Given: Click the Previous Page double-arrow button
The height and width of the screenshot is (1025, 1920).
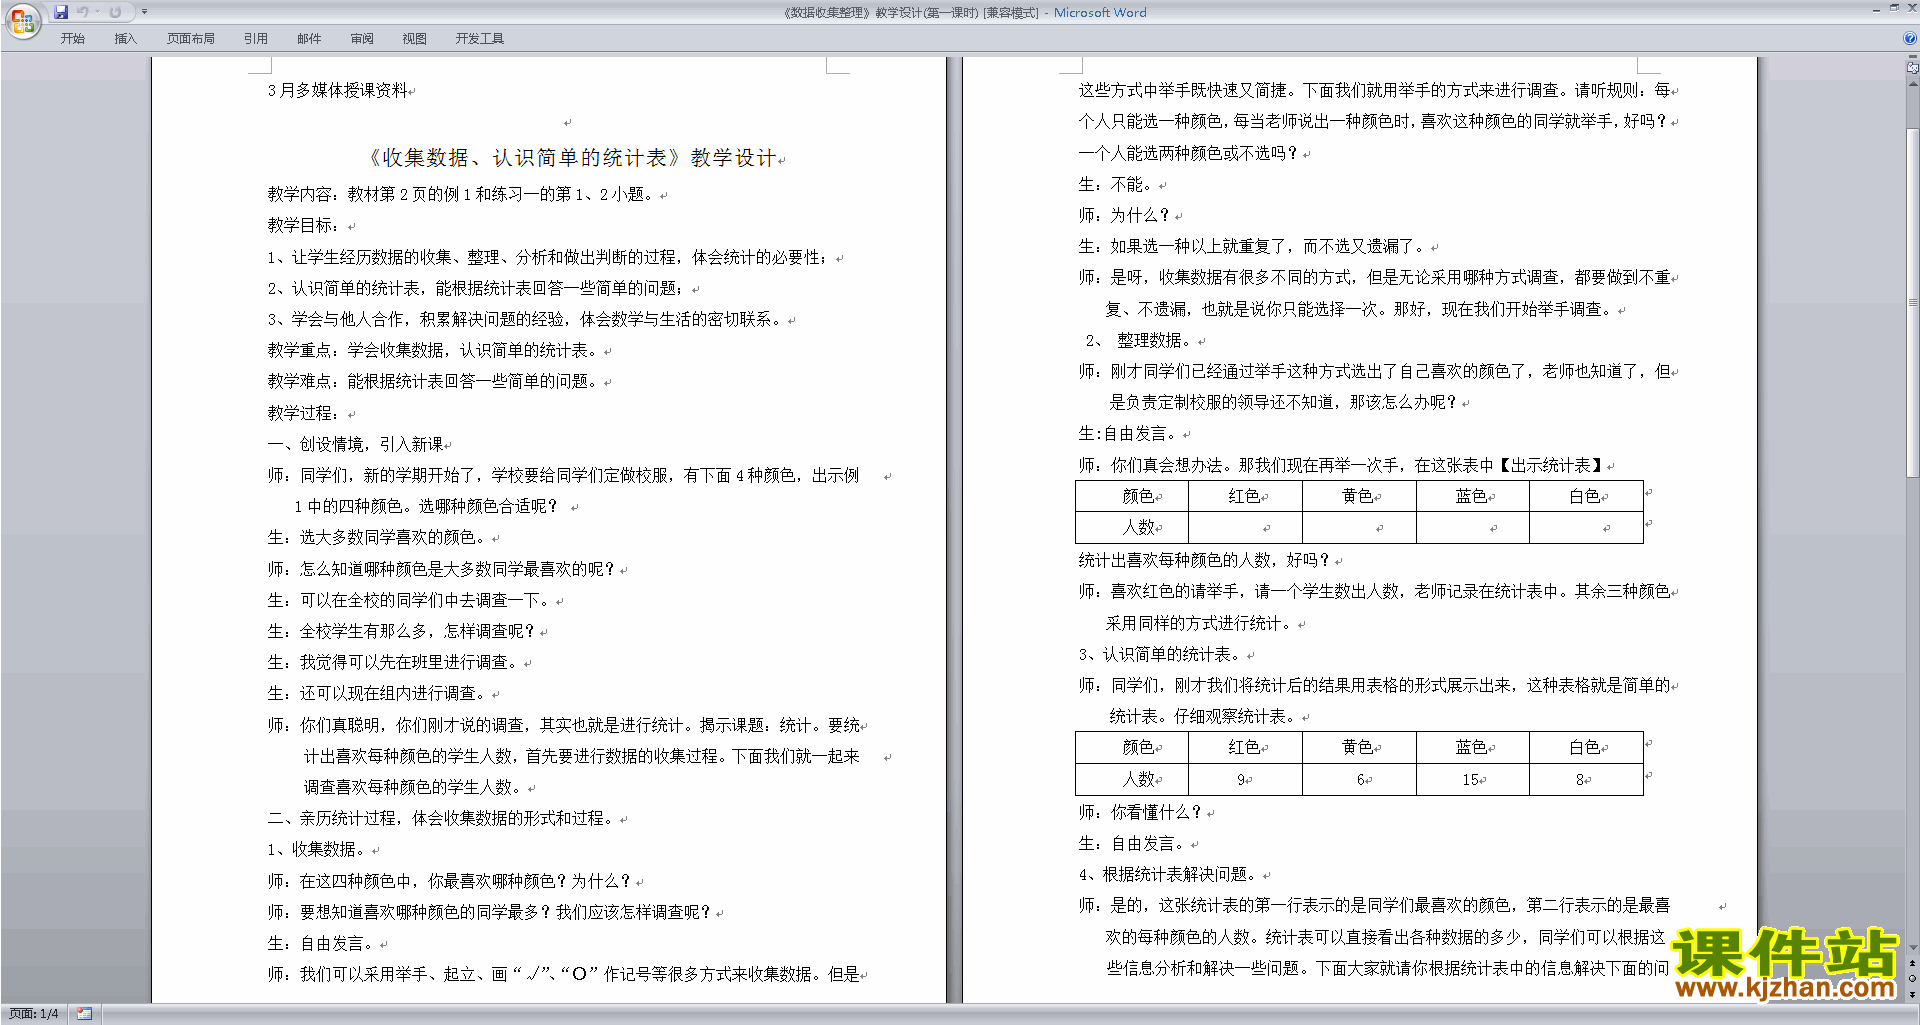Looking at the screenshot, I should pyautogui.click(x=1913, y=963).
